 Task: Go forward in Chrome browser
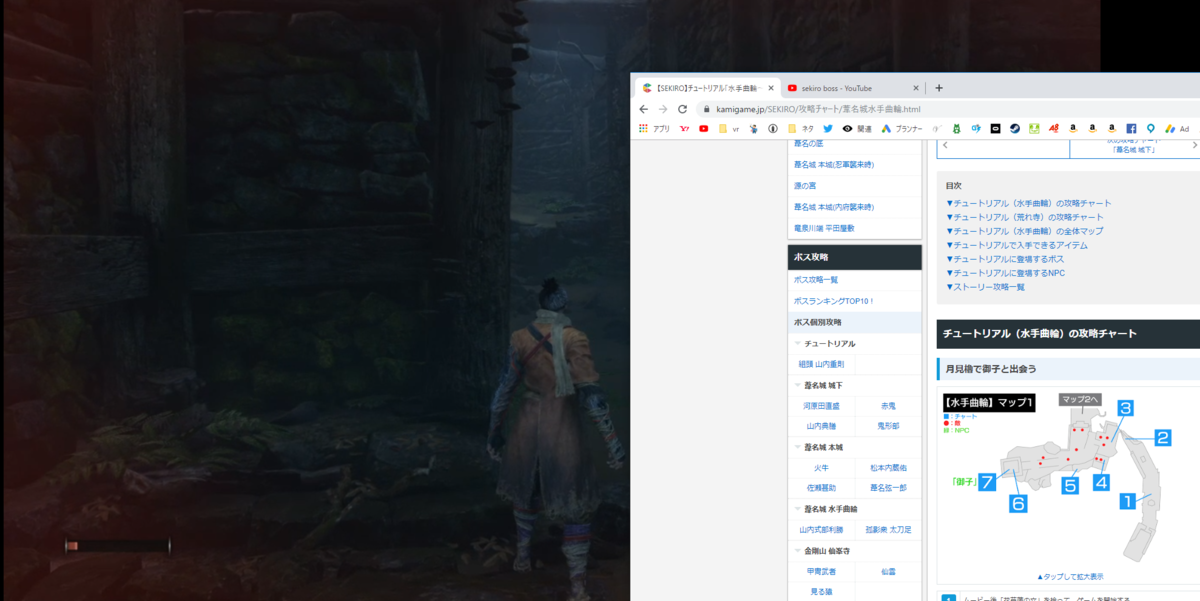(x=662, y=109)
